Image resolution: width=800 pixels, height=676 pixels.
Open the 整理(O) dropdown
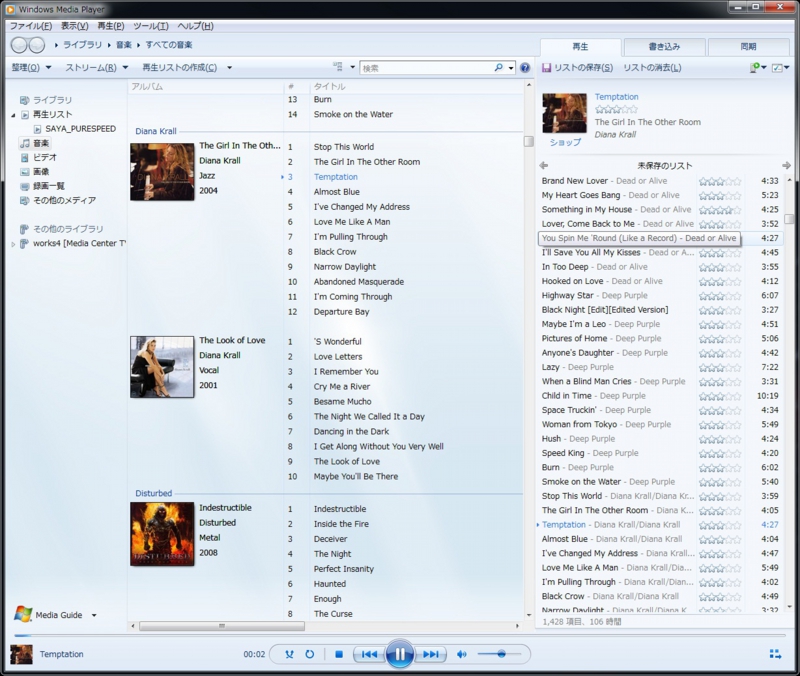click(x=32, y=67)
